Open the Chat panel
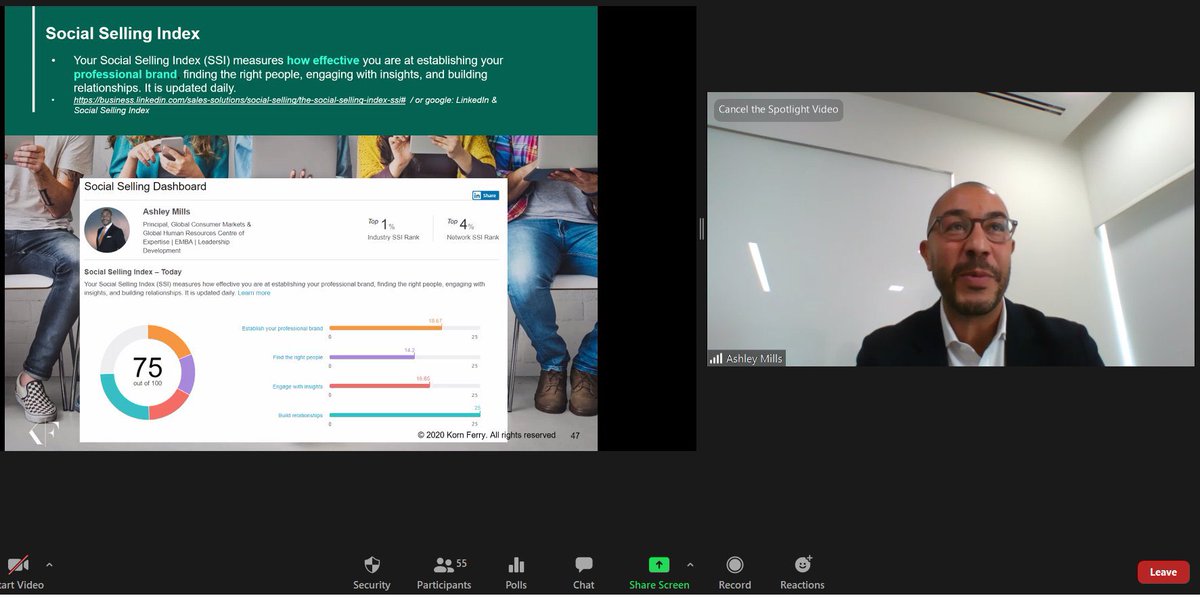 (x=584, y=573)
